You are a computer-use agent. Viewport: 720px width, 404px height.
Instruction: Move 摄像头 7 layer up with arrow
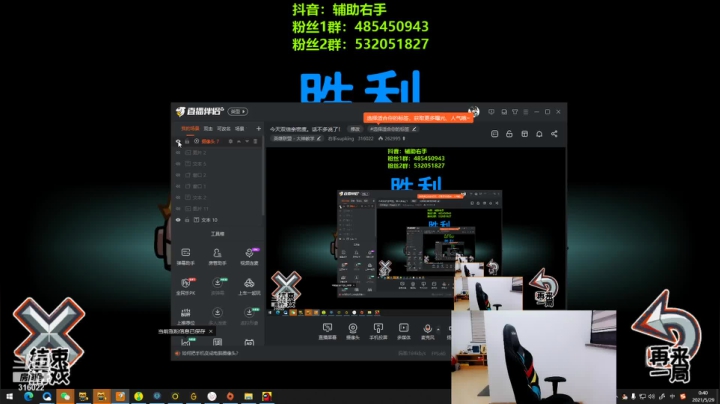[239, 141]
